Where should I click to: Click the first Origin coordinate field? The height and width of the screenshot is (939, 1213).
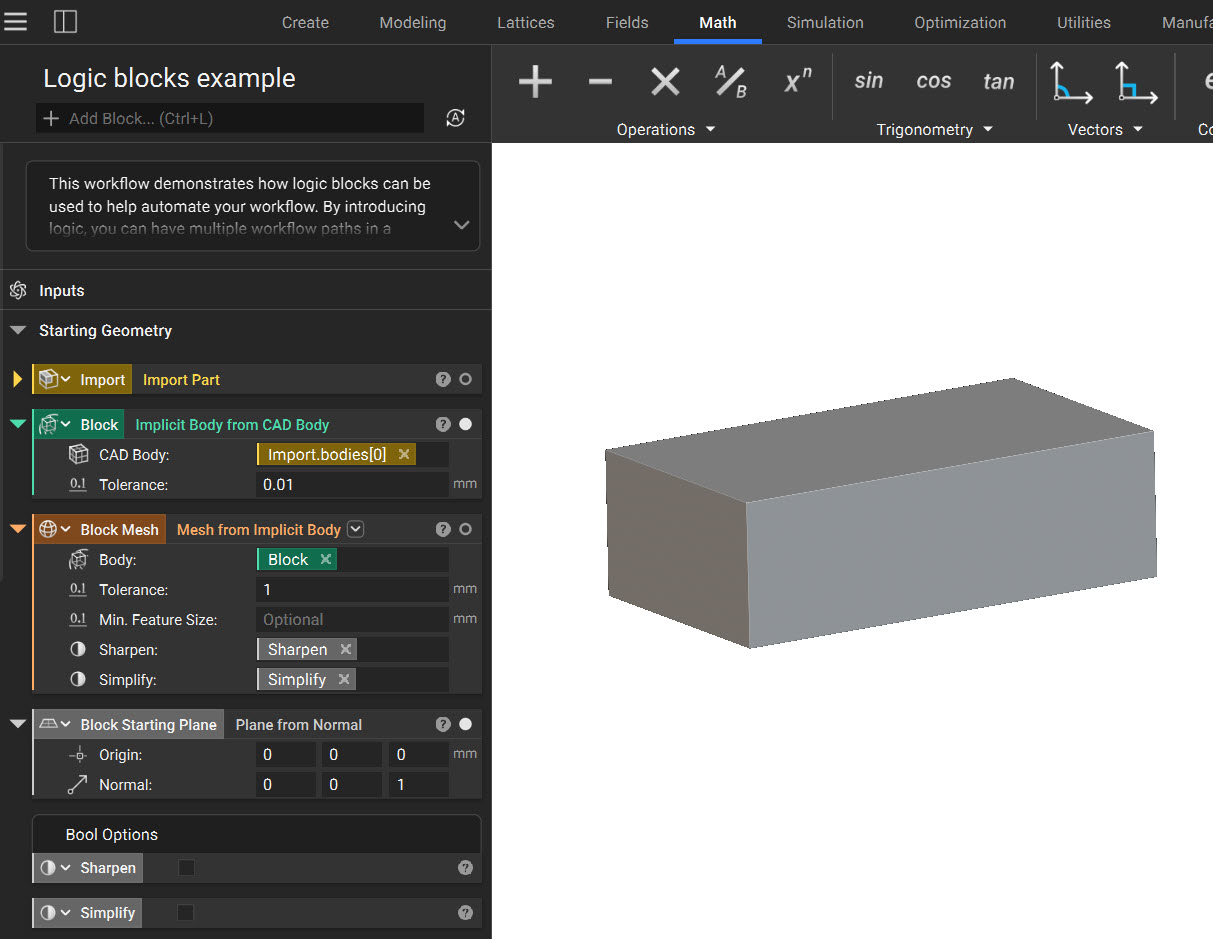(x=286, y=755)
